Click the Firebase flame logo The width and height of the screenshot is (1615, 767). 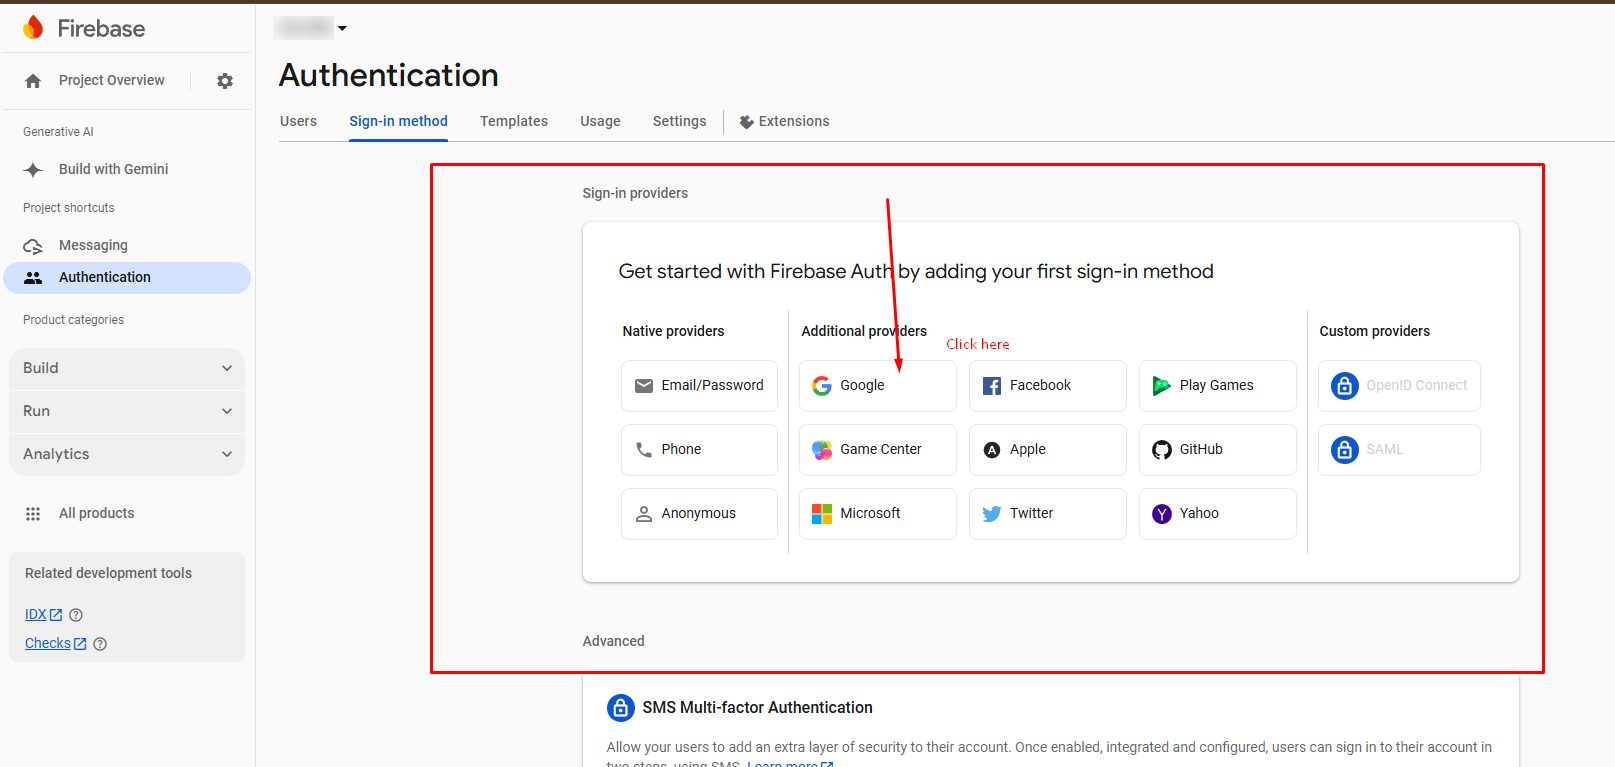coord(33,28)
